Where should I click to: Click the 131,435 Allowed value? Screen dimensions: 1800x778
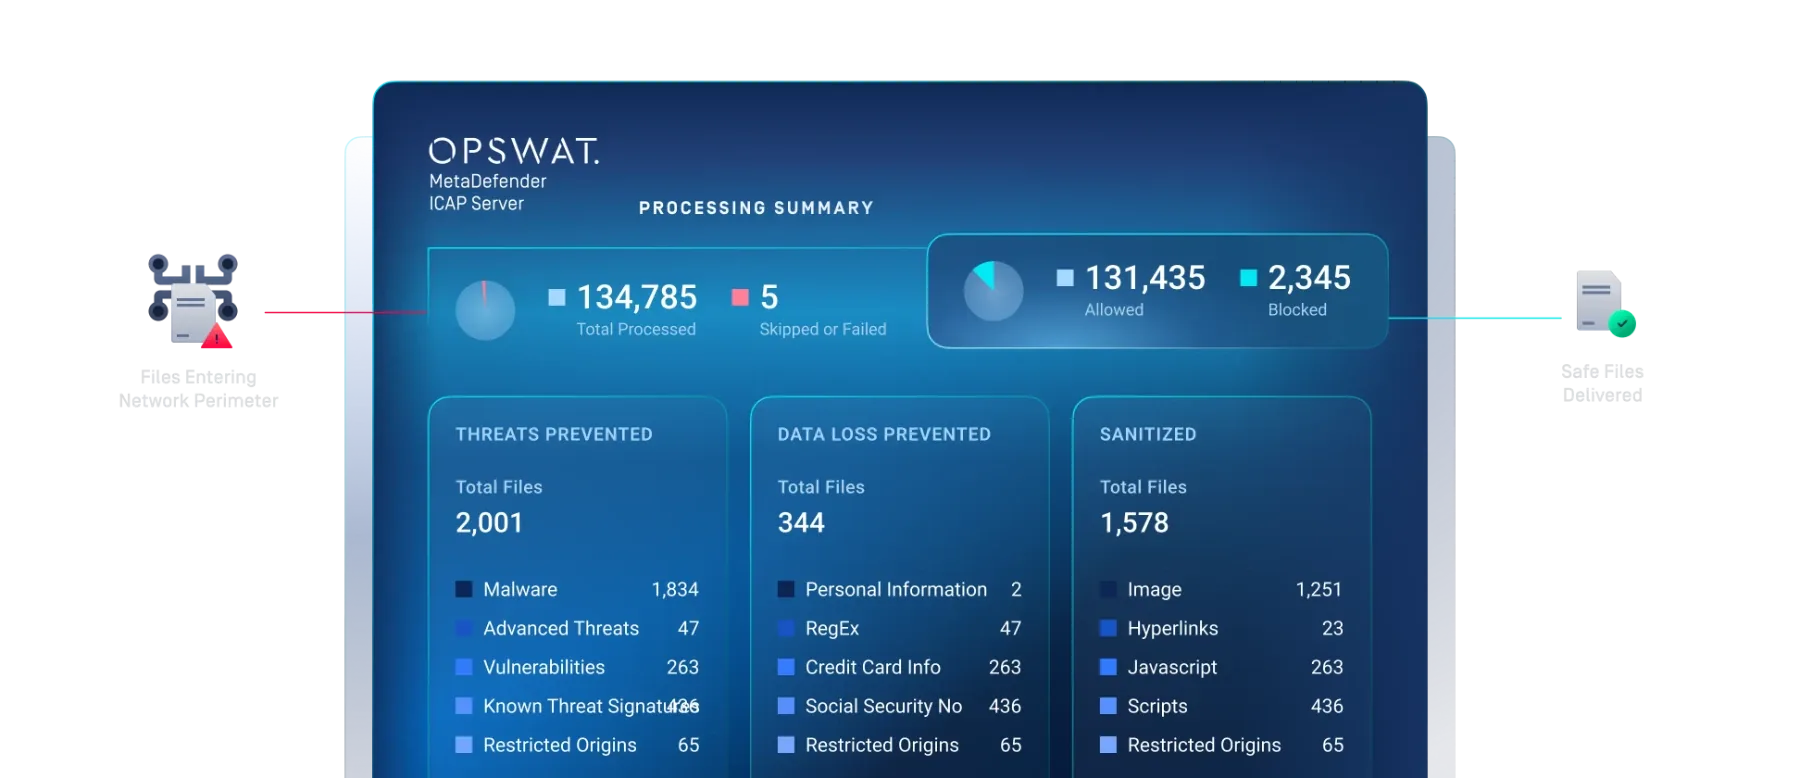[1145, 278]
